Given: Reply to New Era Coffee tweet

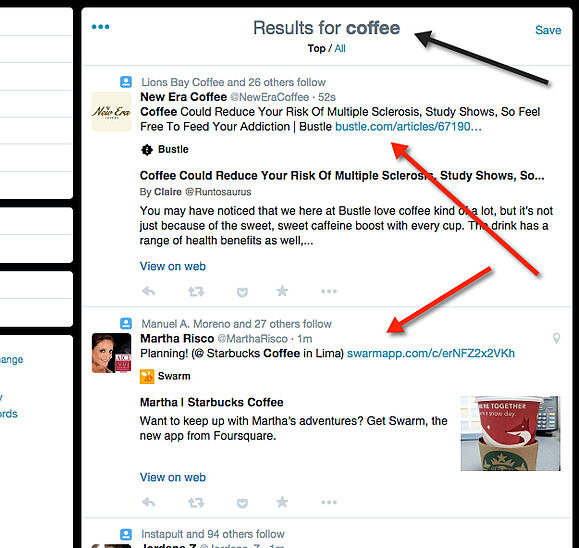Looking at the screenshot, I should pyautogui.click(x=148, y=291).
